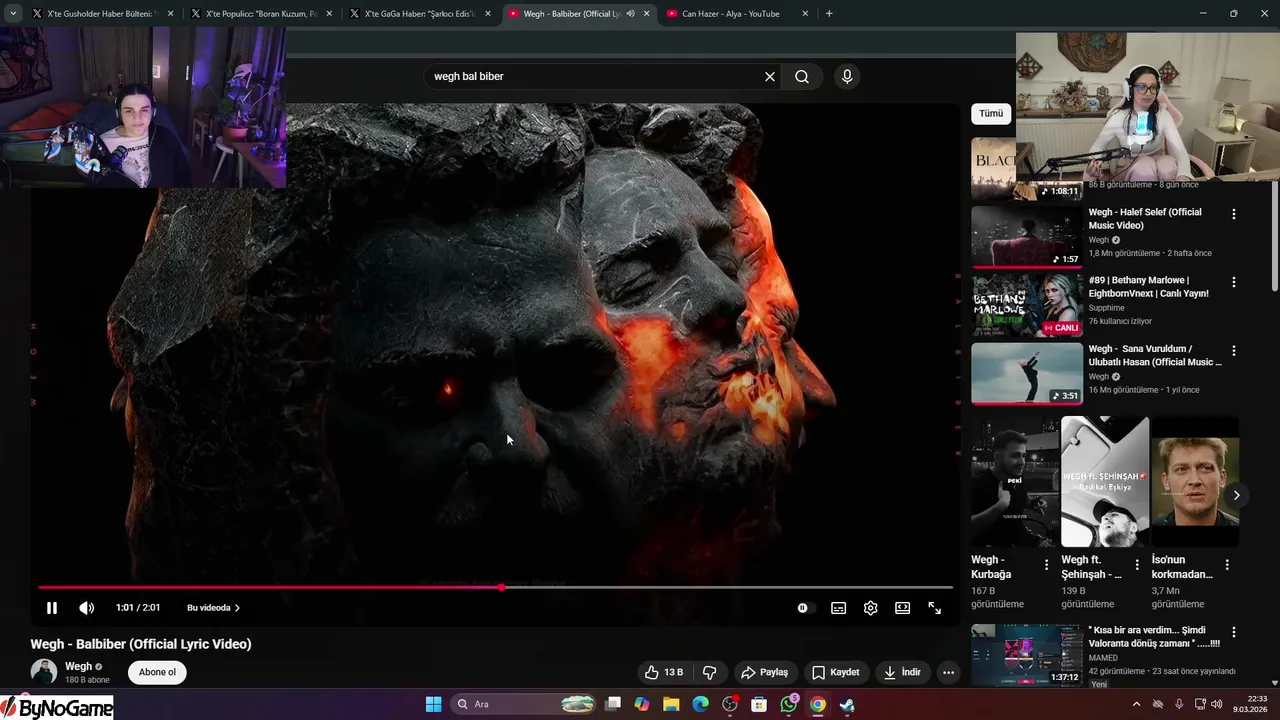
Task: Show next Shorts with arrow button
Action: point(1236,495)
